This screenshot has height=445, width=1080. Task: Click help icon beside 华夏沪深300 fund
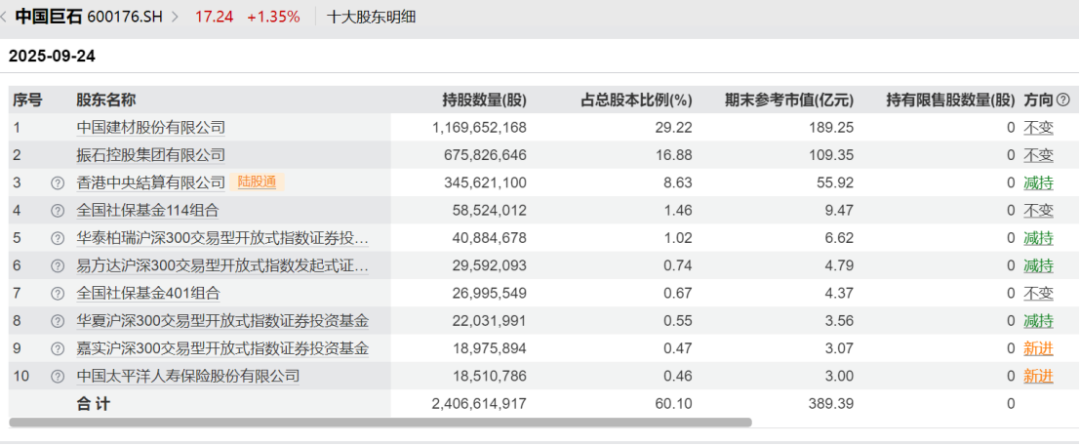point(58,321)
